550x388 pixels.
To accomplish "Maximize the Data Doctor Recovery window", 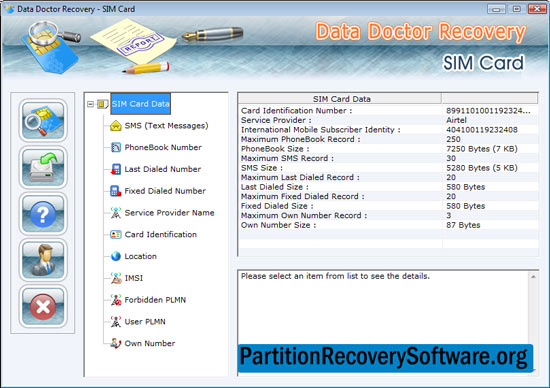I will click(x=516, y=9).
